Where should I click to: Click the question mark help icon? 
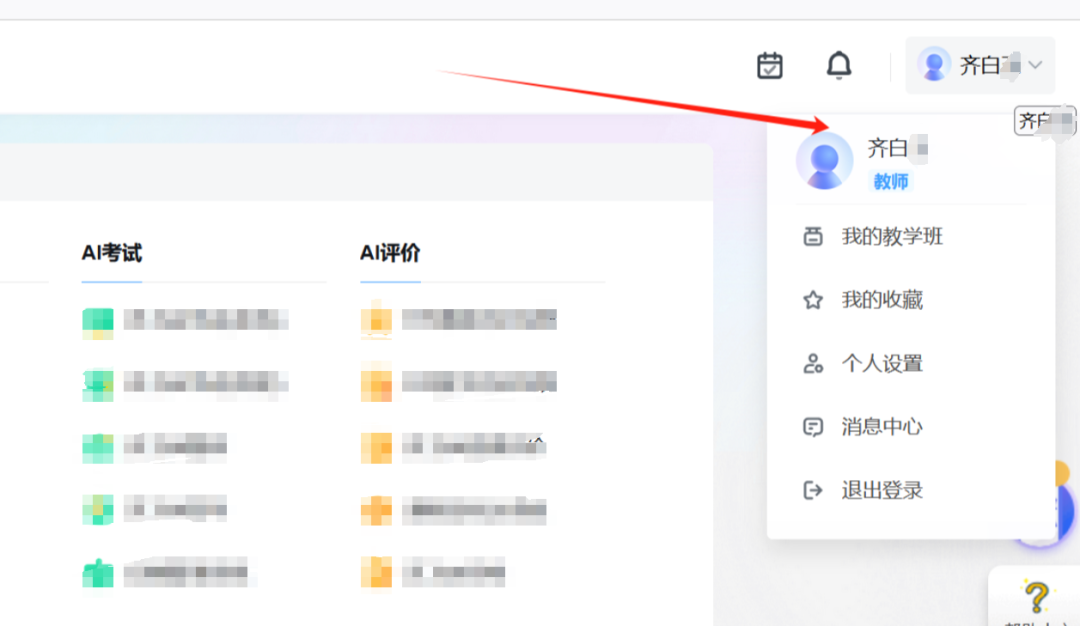point(1036,597)
